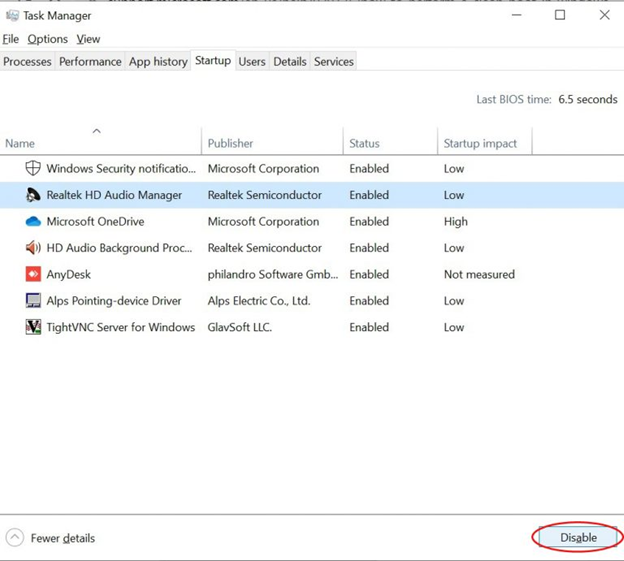This screenshot has height=561, width=624.
Task: Click the Alps Pointing-device Driver icon
Action: coord(33,300)
